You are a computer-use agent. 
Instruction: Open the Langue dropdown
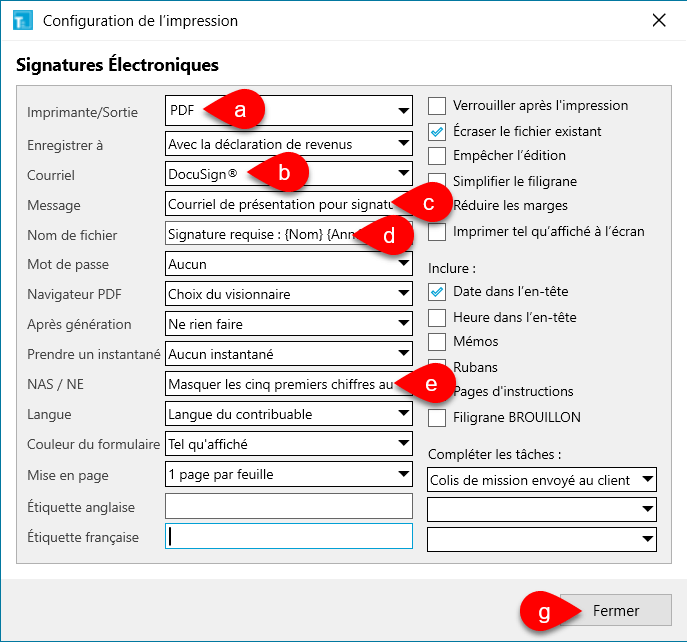[x=289, y=414]
